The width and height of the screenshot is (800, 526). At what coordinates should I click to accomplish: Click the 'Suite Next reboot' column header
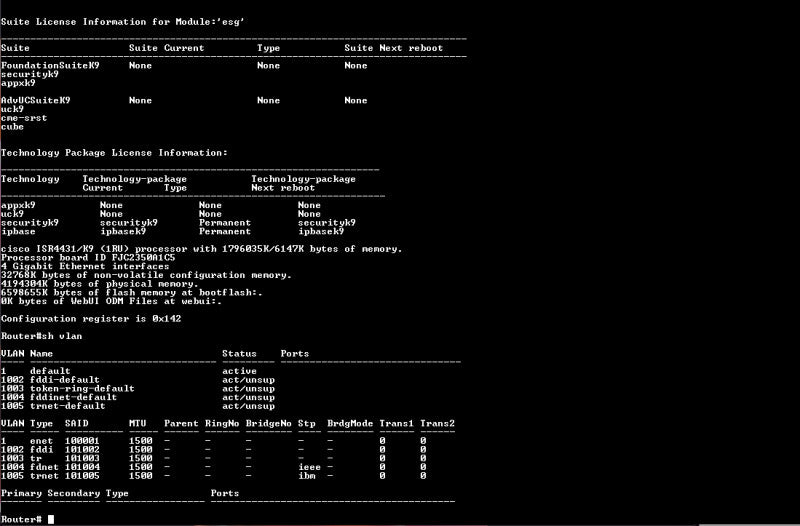[x=393, y=48]
